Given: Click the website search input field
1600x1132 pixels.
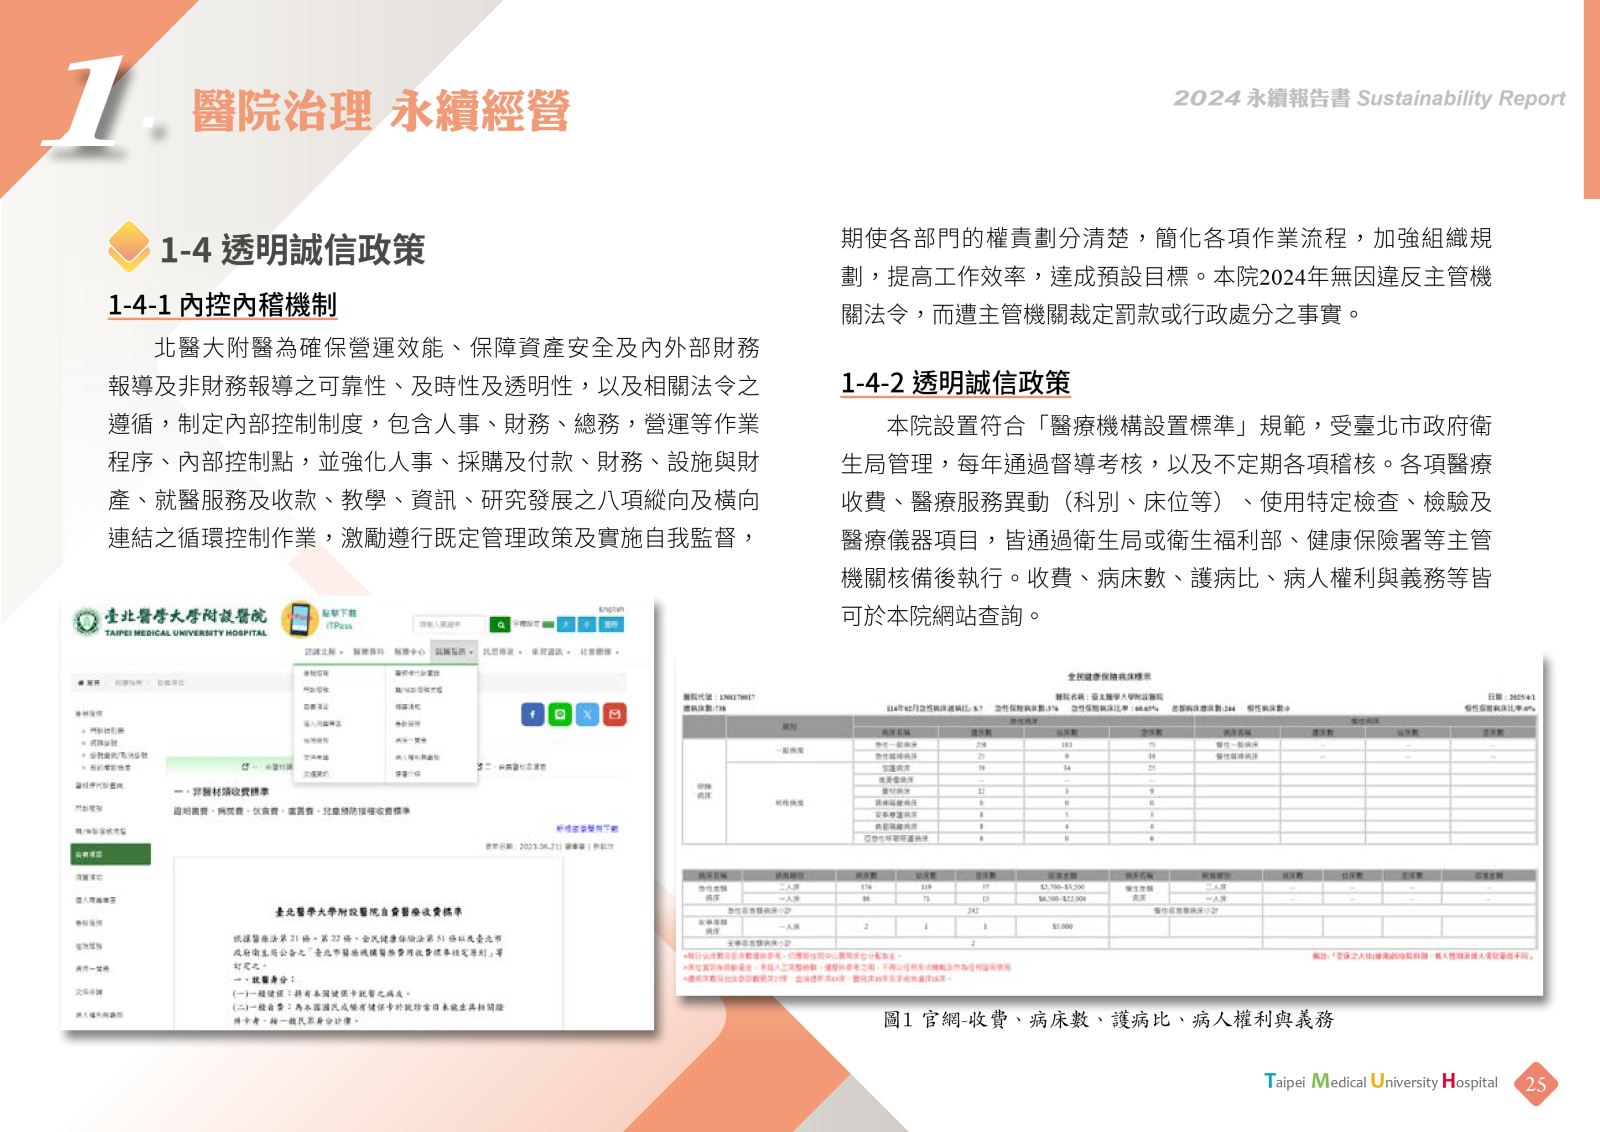Looking at the screenshot, I should (x=450, y=624).
